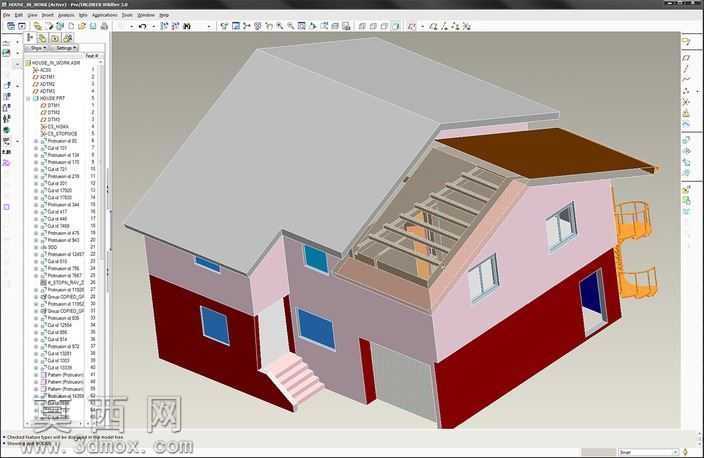The width and height of the screenshot is (704, 458).
Task: Click the Zoom Out magnifier icon
Action: 290,26
